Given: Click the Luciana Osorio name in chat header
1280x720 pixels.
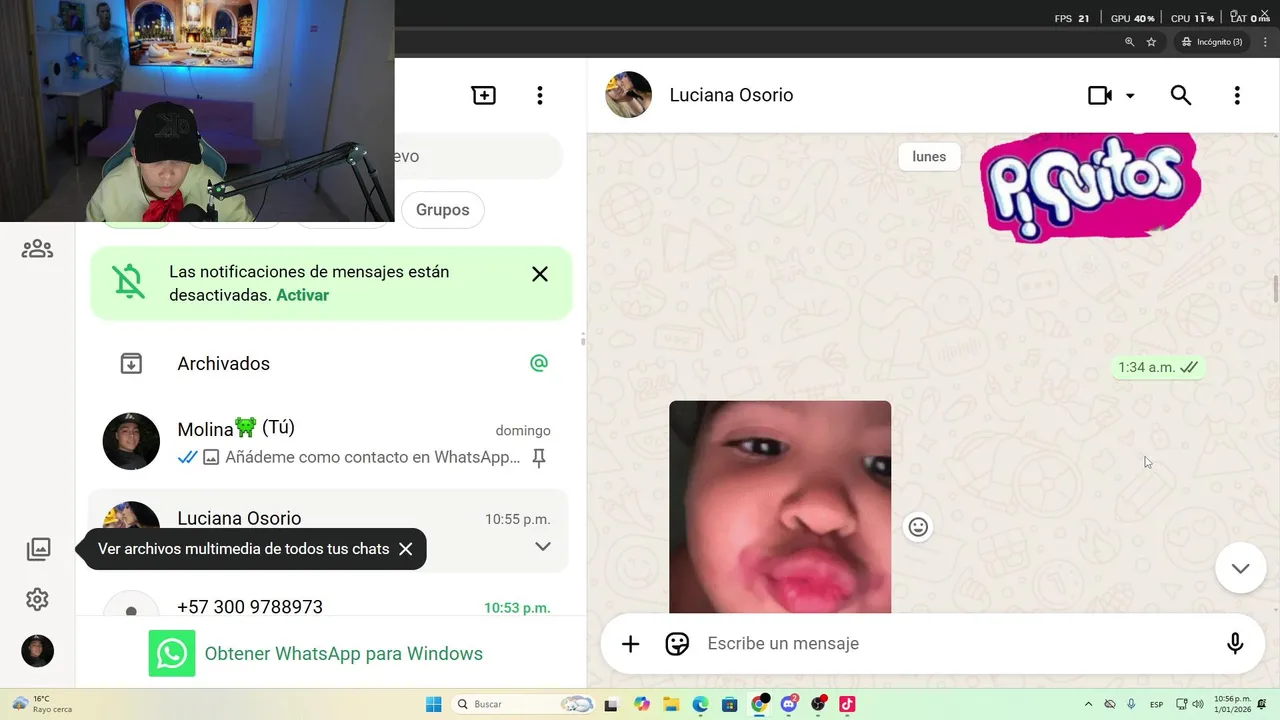Looking at the screenshot, I should pyautogui.click(x=731, y=95).
